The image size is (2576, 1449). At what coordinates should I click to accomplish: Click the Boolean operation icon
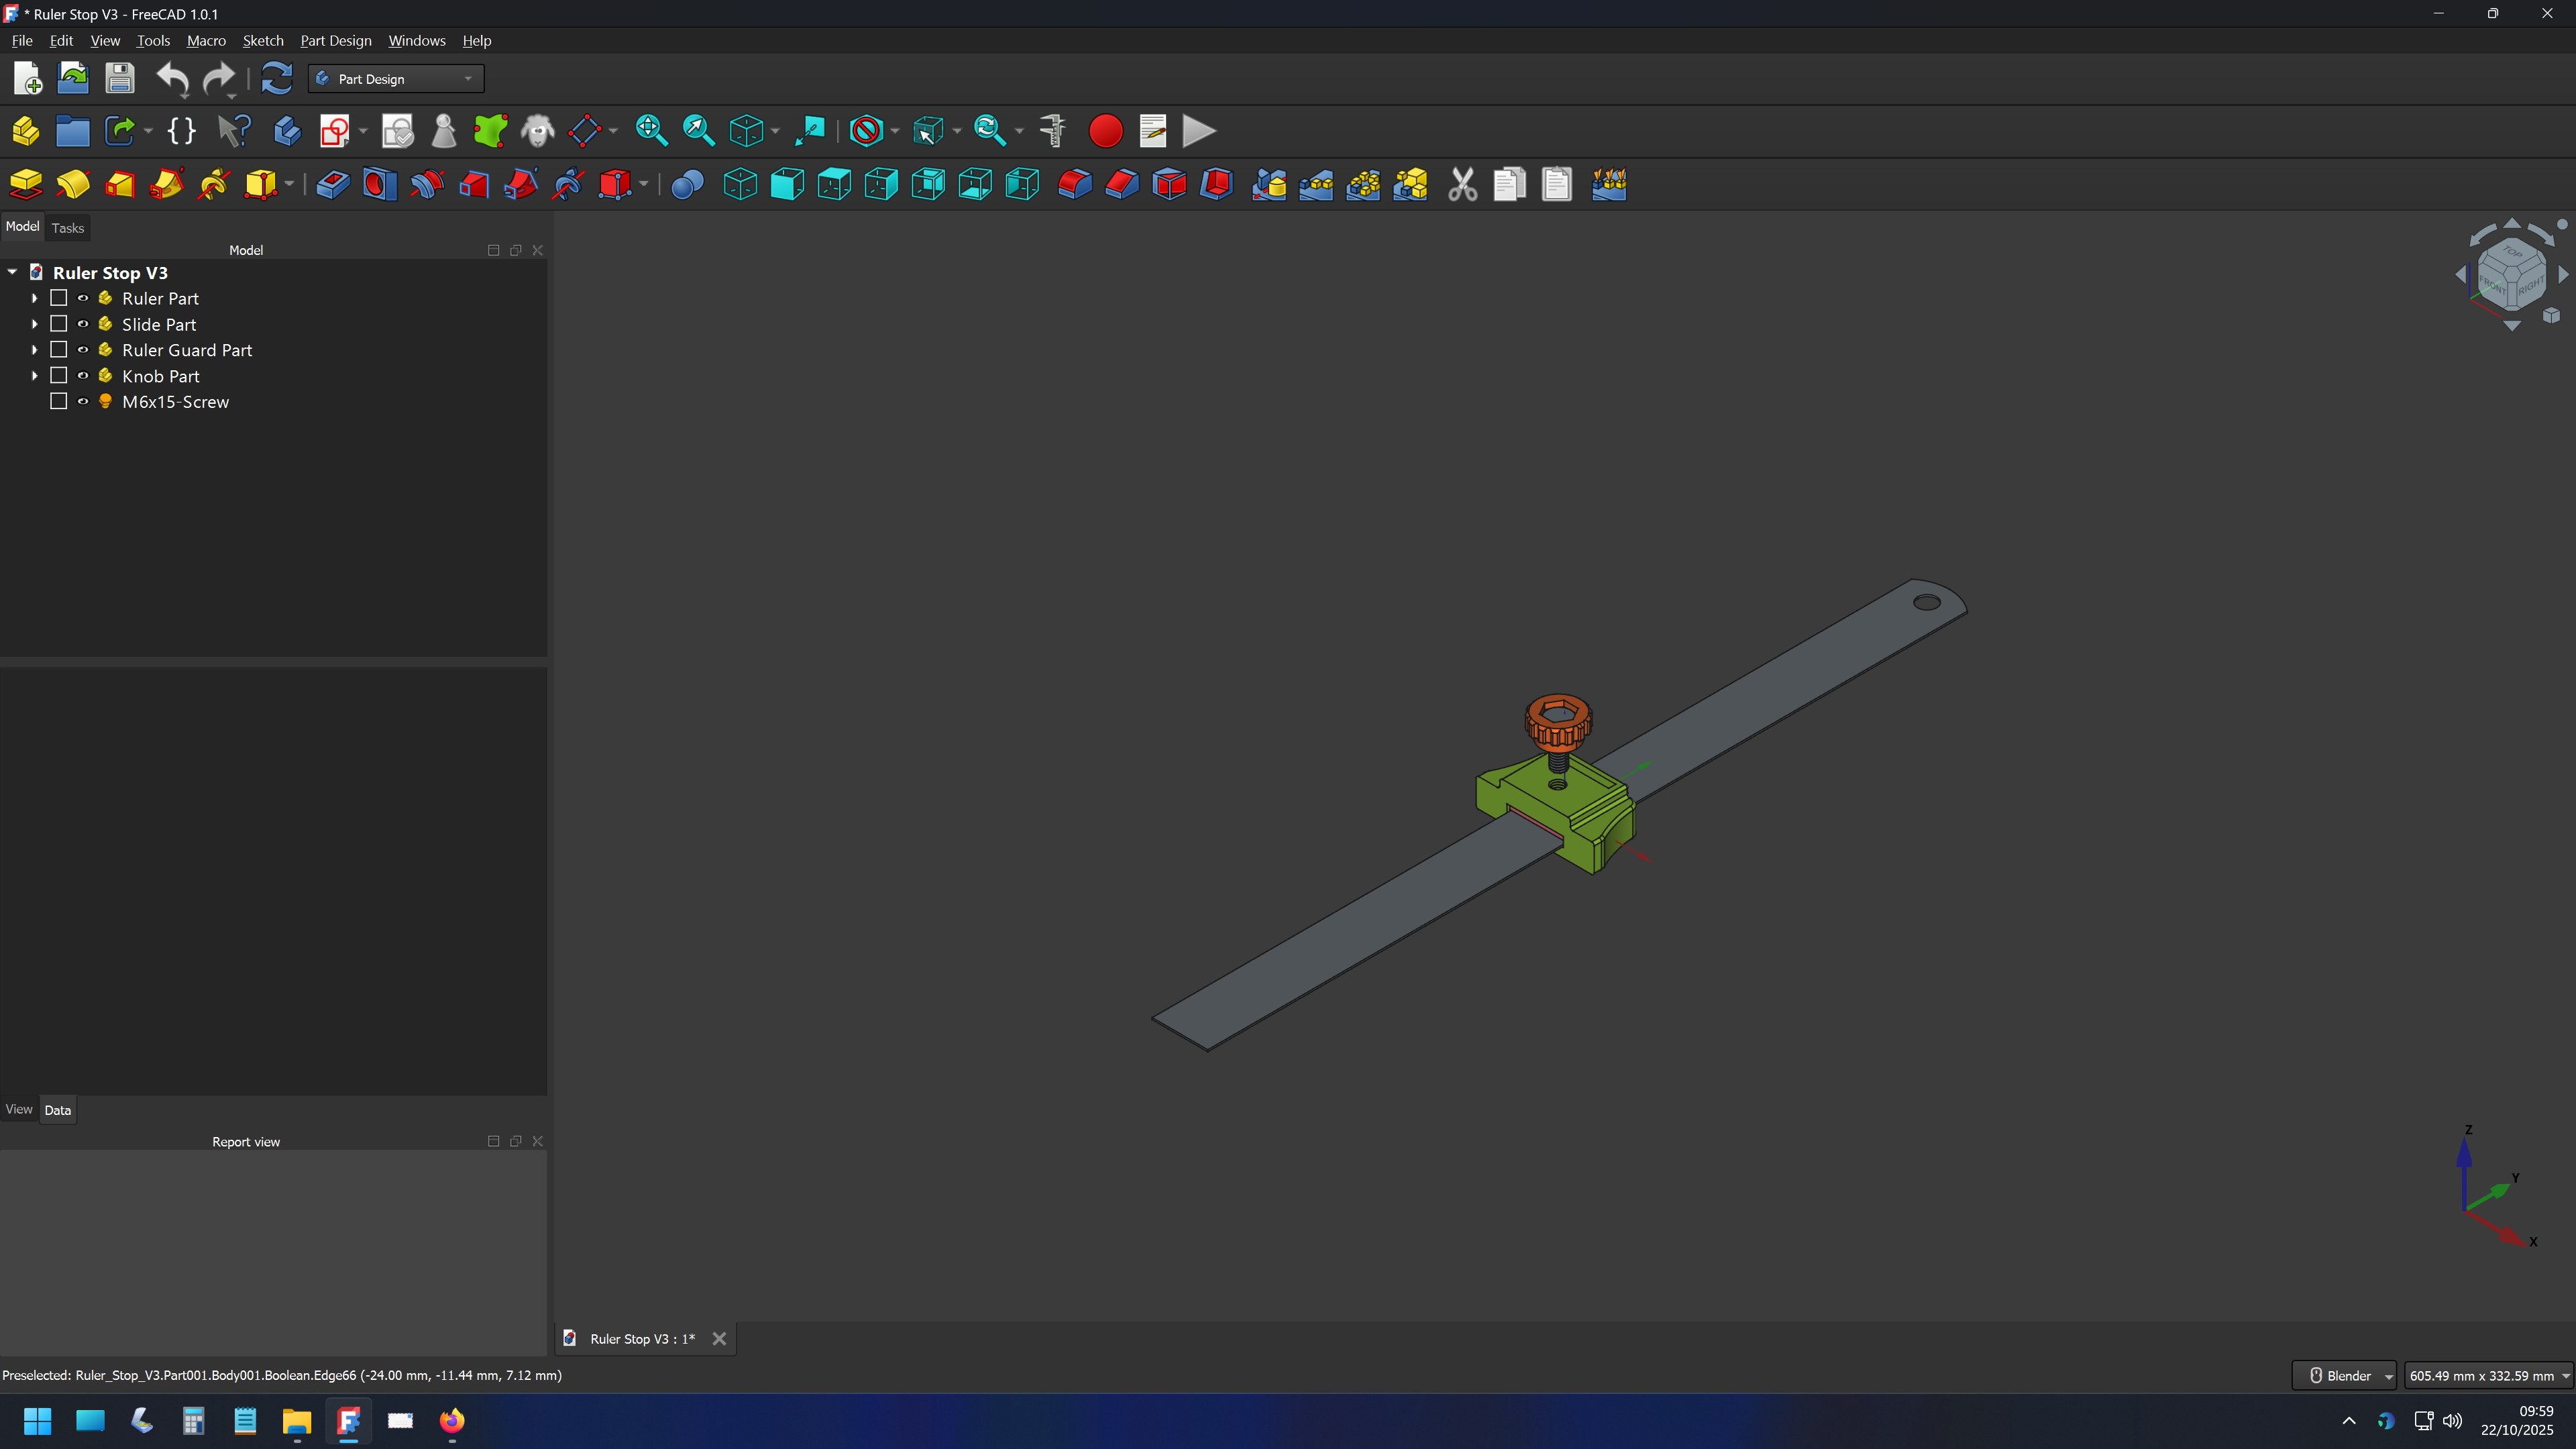tap(687, 184)
